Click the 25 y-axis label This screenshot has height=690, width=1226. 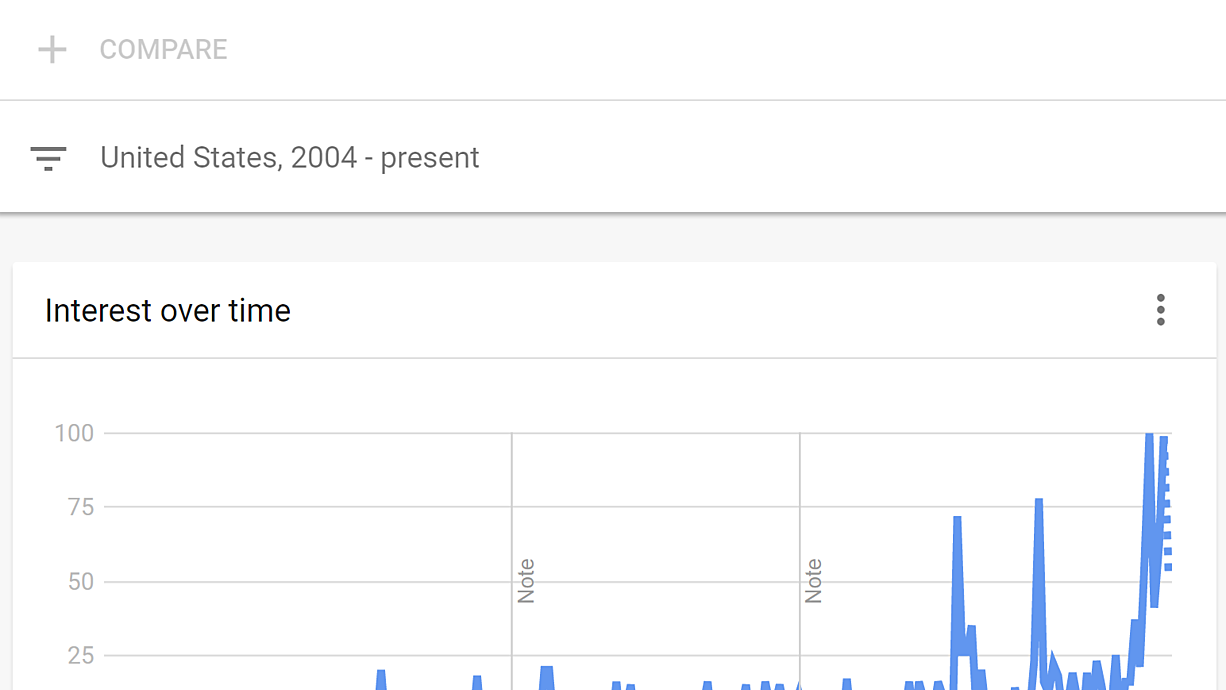[x=81, y=656]
